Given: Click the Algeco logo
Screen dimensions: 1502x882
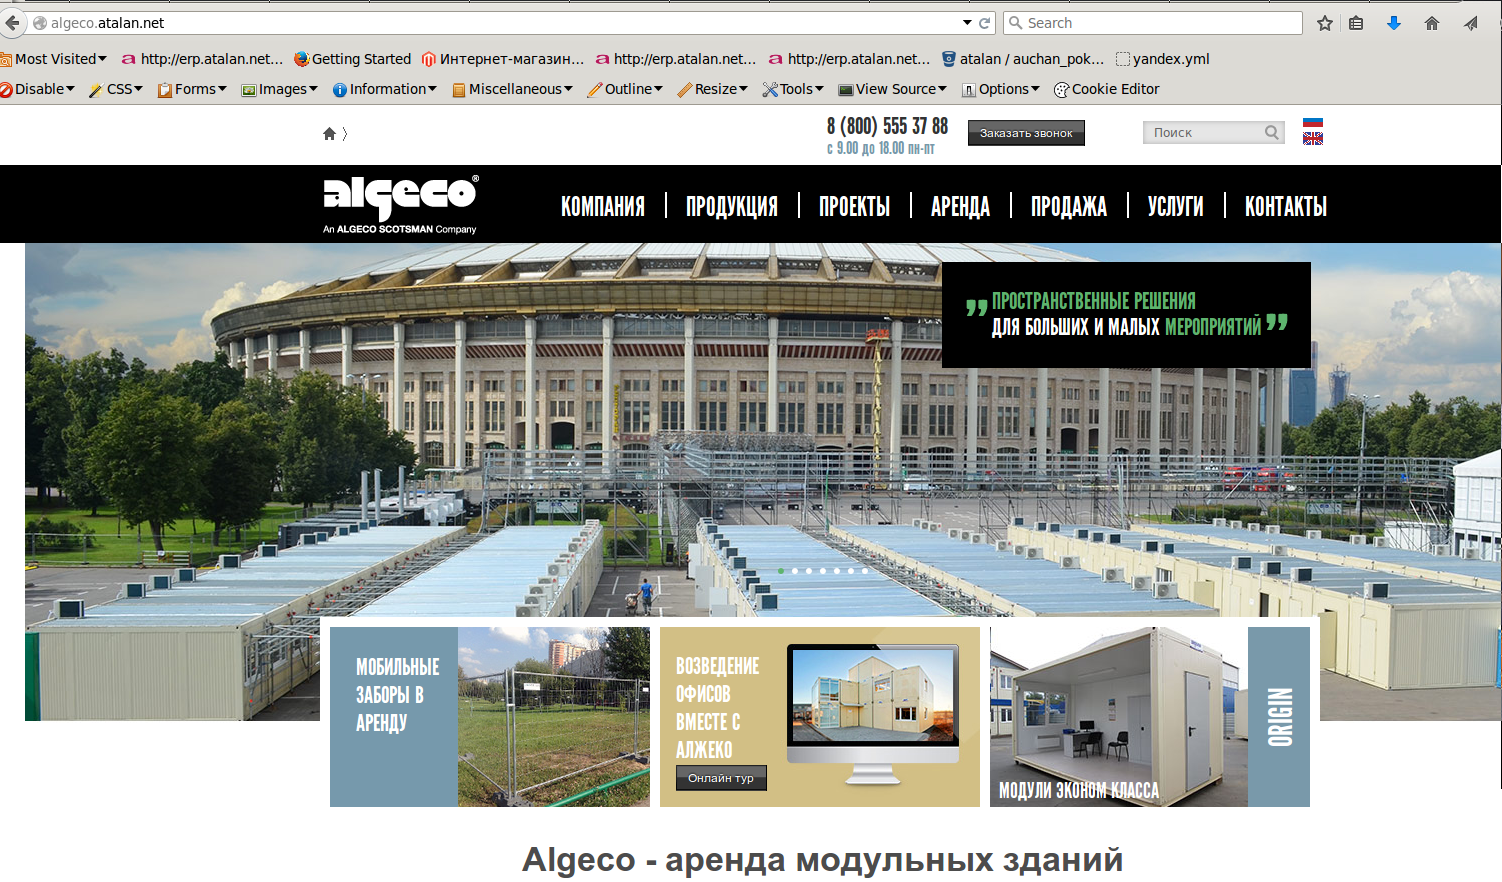Looking at the screenshot, I should click(401, 204).
